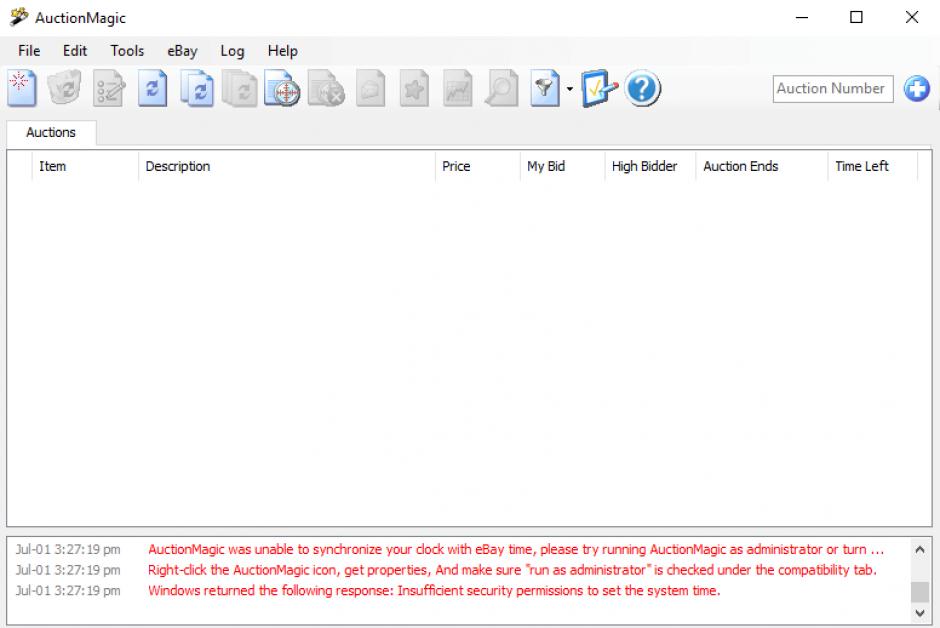Select the Auctions tab
This screenshot has width=940, height=628.
click(51, 132)
